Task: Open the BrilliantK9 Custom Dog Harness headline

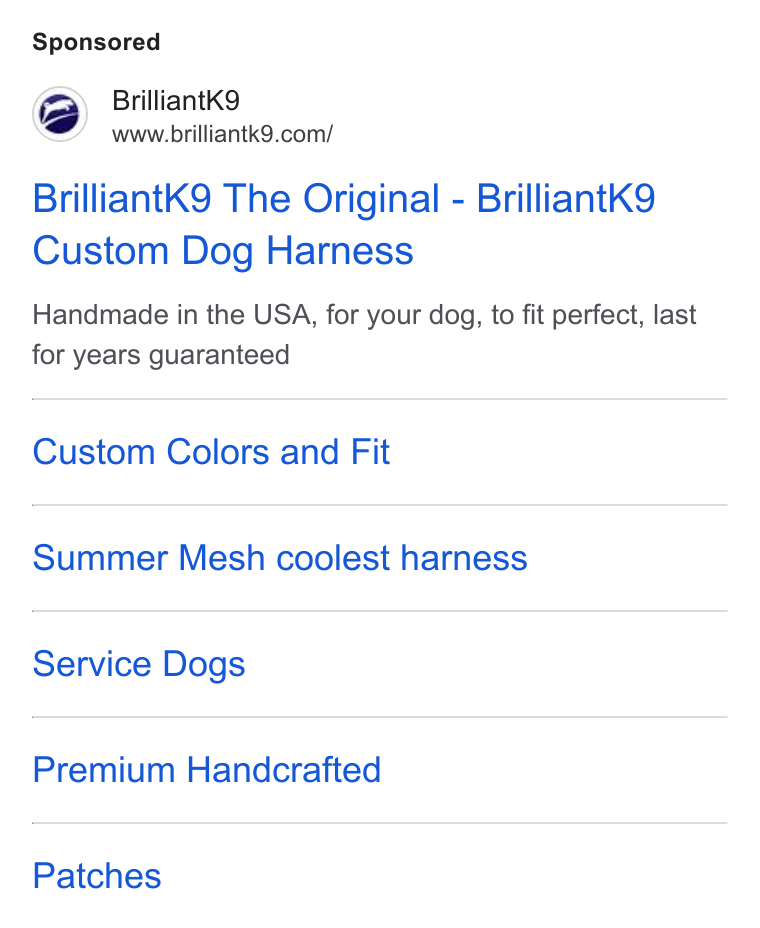Action: (343, 224)
